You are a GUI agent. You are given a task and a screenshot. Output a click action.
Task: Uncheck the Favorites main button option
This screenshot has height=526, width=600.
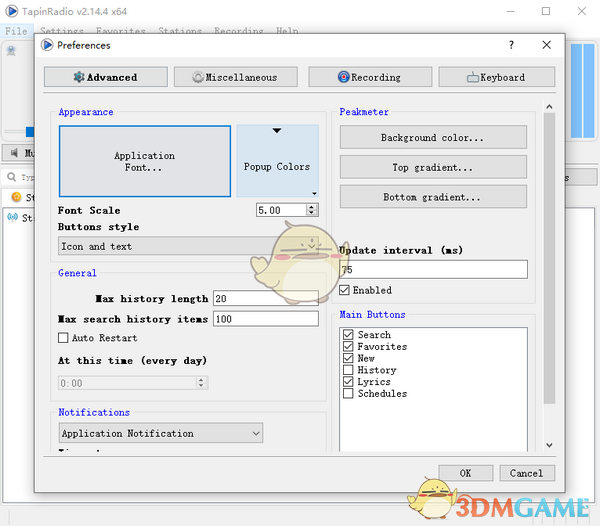(348, 347)
